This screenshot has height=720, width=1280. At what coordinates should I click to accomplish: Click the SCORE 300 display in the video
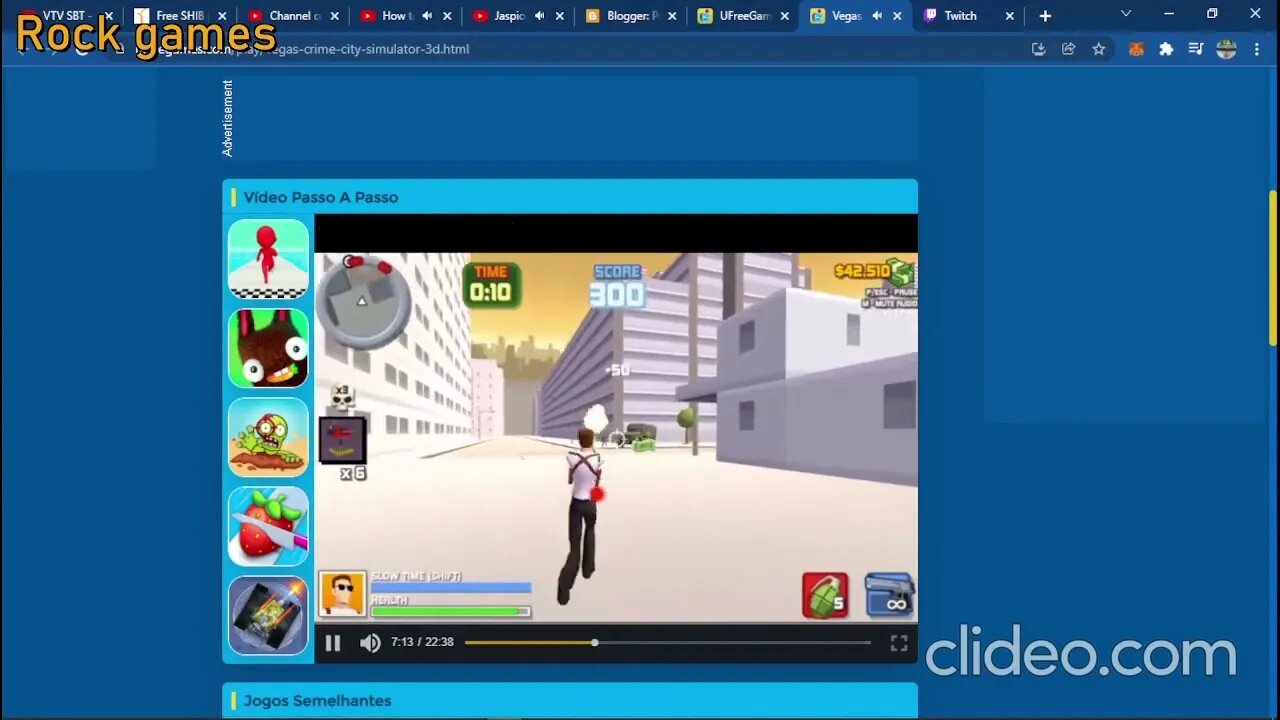coord(617,286)
